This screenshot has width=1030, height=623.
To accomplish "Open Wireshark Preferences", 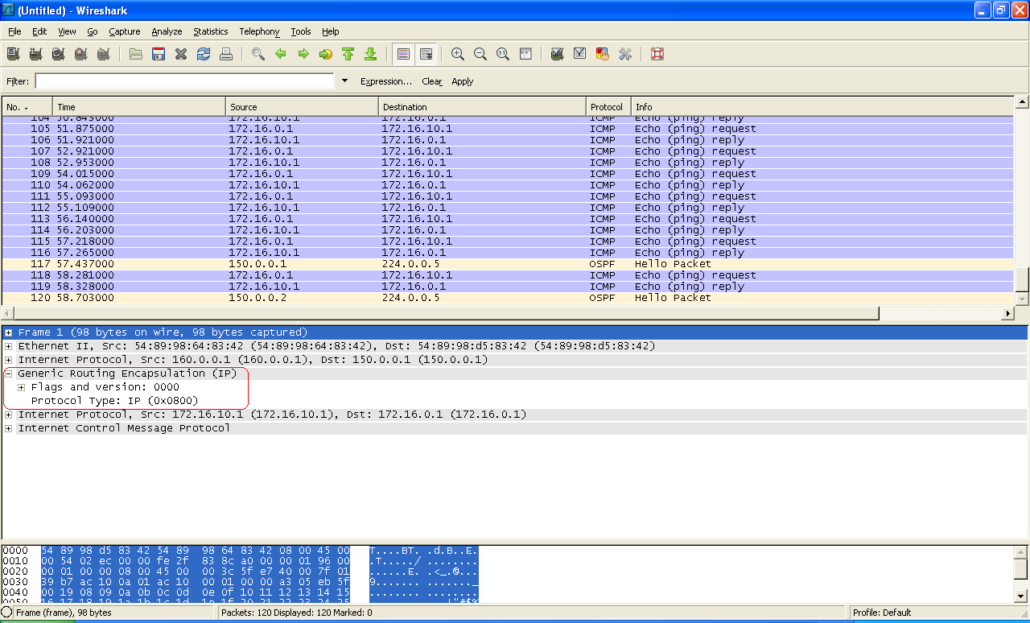I will pos(625,53).
